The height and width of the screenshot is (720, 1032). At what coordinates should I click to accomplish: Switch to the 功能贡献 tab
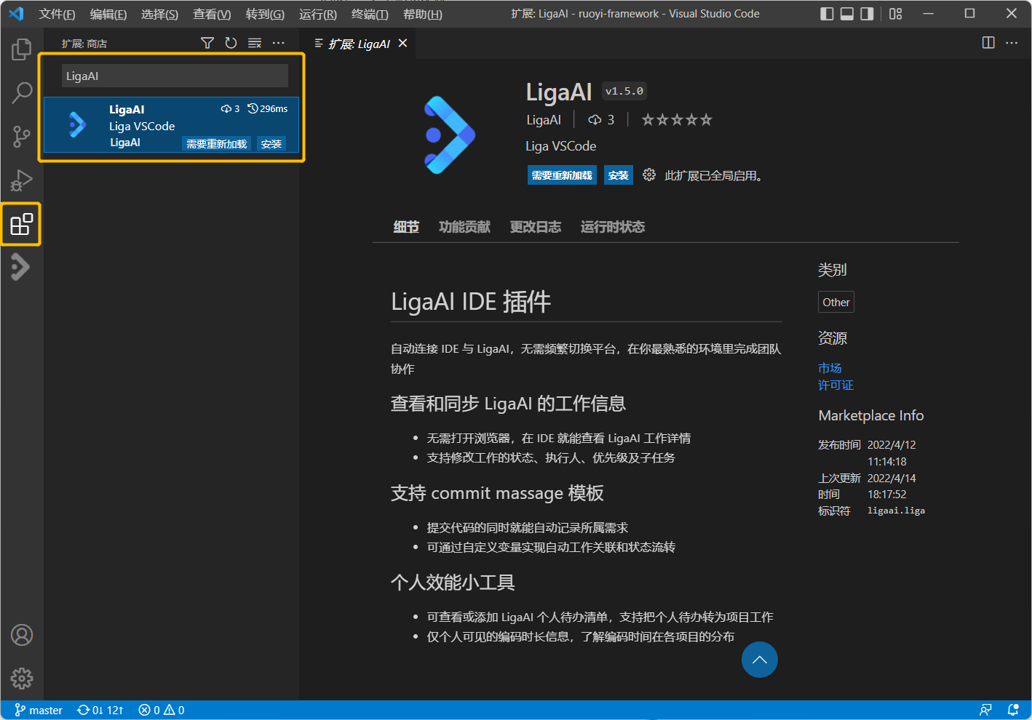464,227
